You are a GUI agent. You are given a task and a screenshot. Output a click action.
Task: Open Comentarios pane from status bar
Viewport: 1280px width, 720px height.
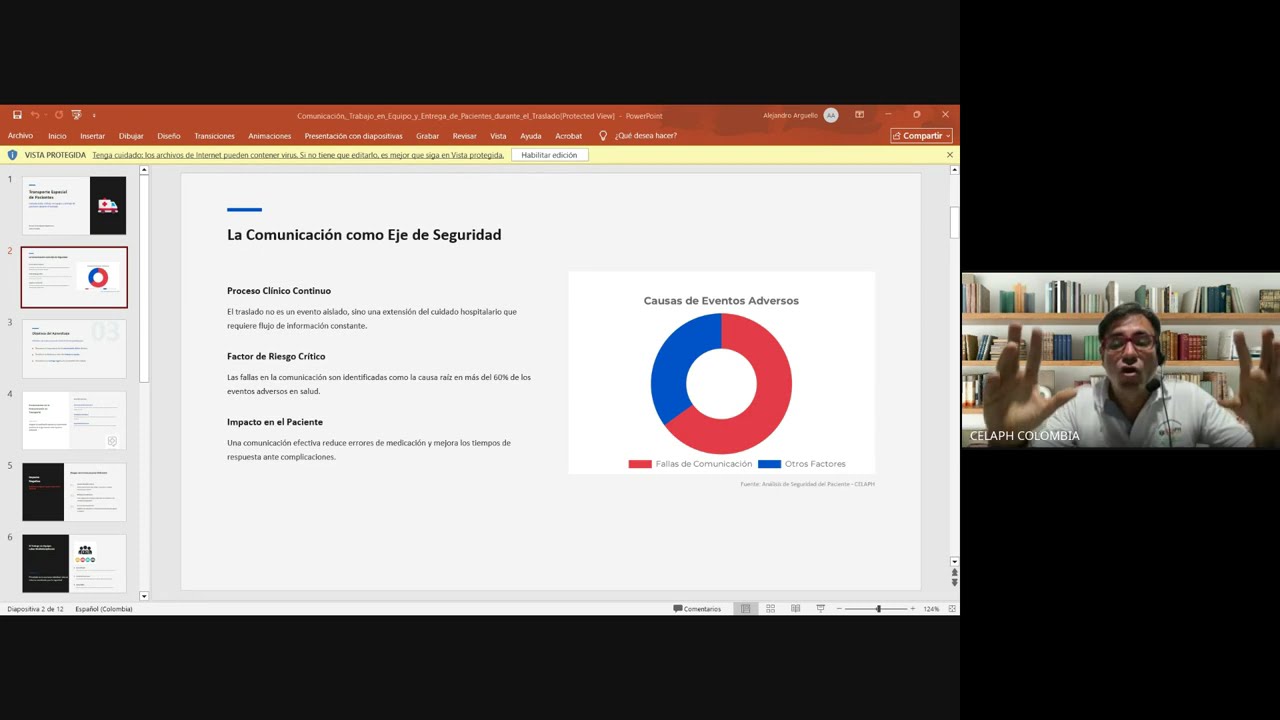697,609
